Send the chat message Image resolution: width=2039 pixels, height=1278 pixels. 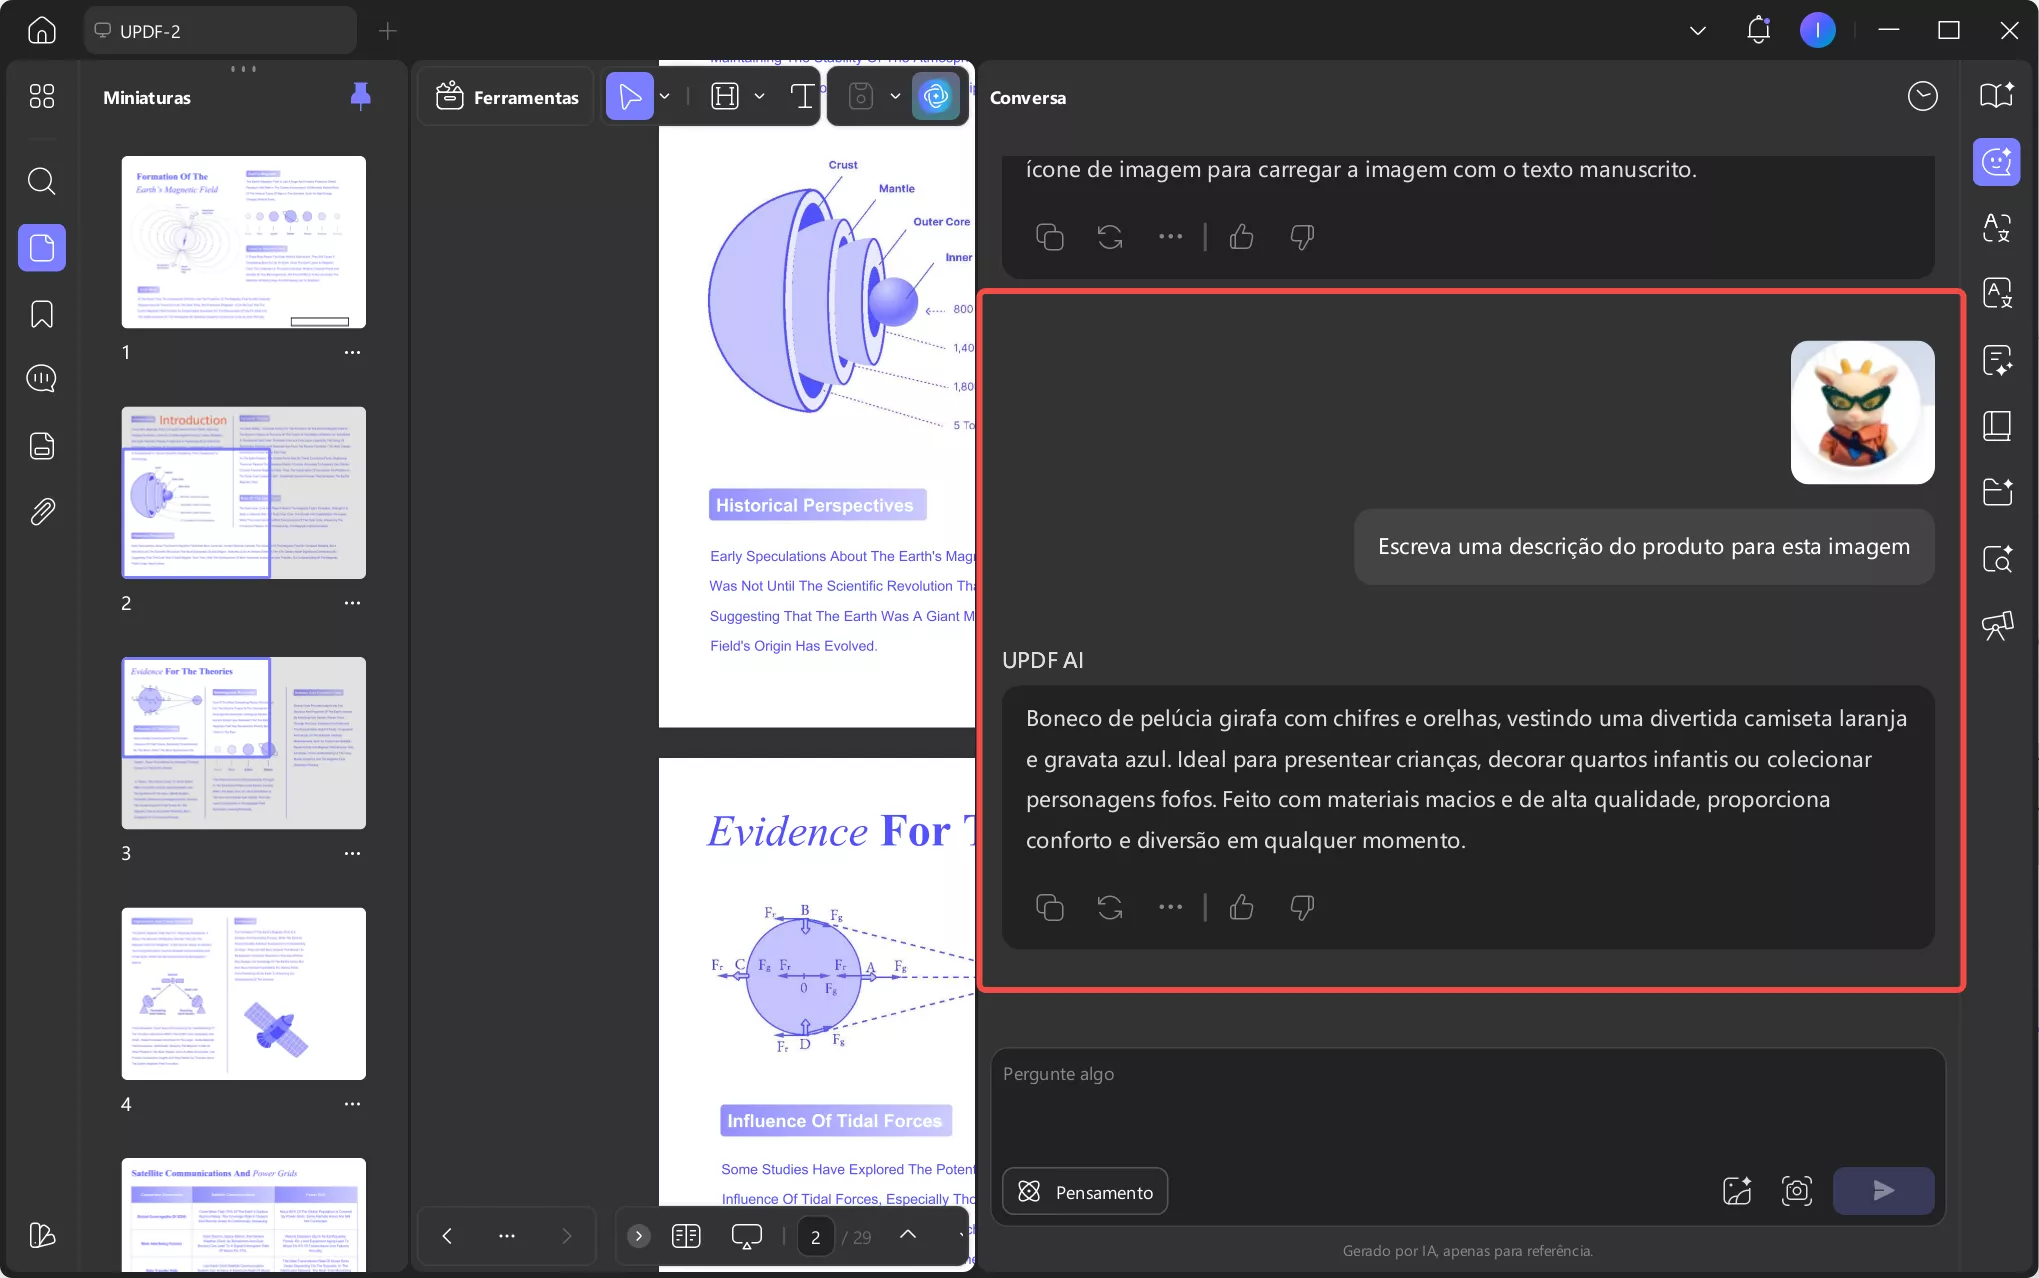(1882, 1191)
